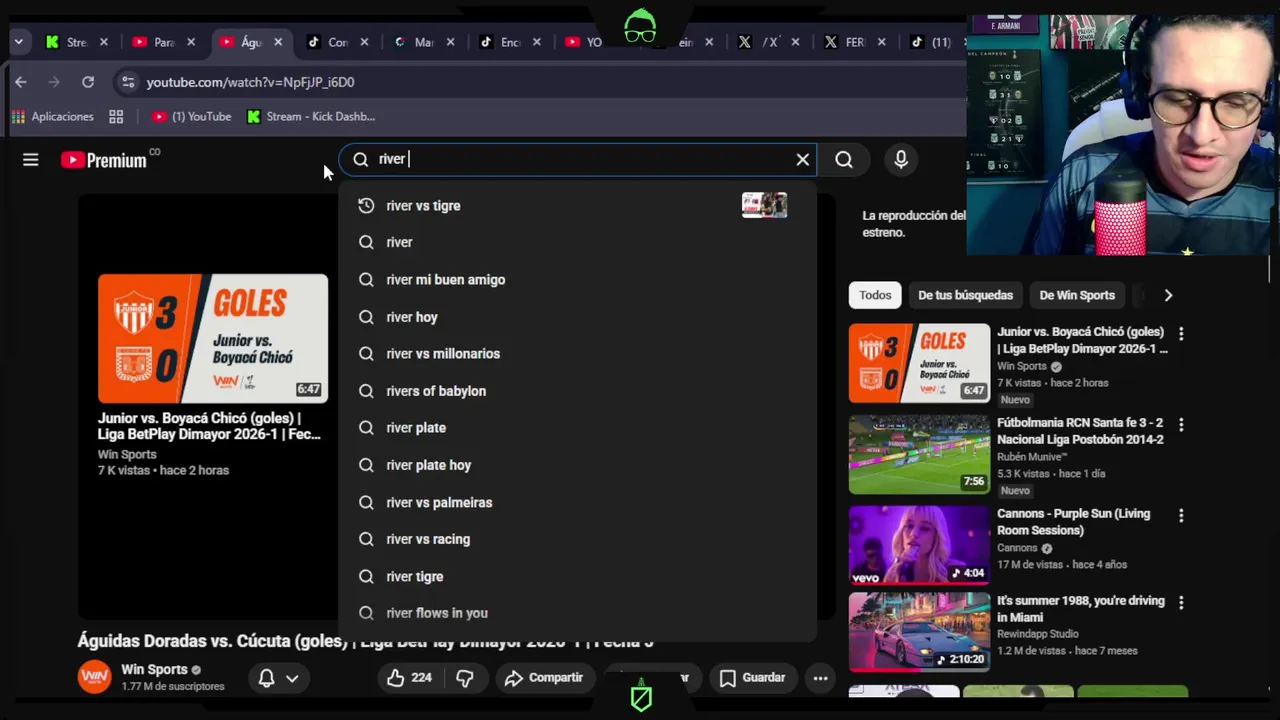Open Aplicaciones bookmarks shortcut
The height and width of the screenshot is (720, 1280).
[x=52, y=116]
